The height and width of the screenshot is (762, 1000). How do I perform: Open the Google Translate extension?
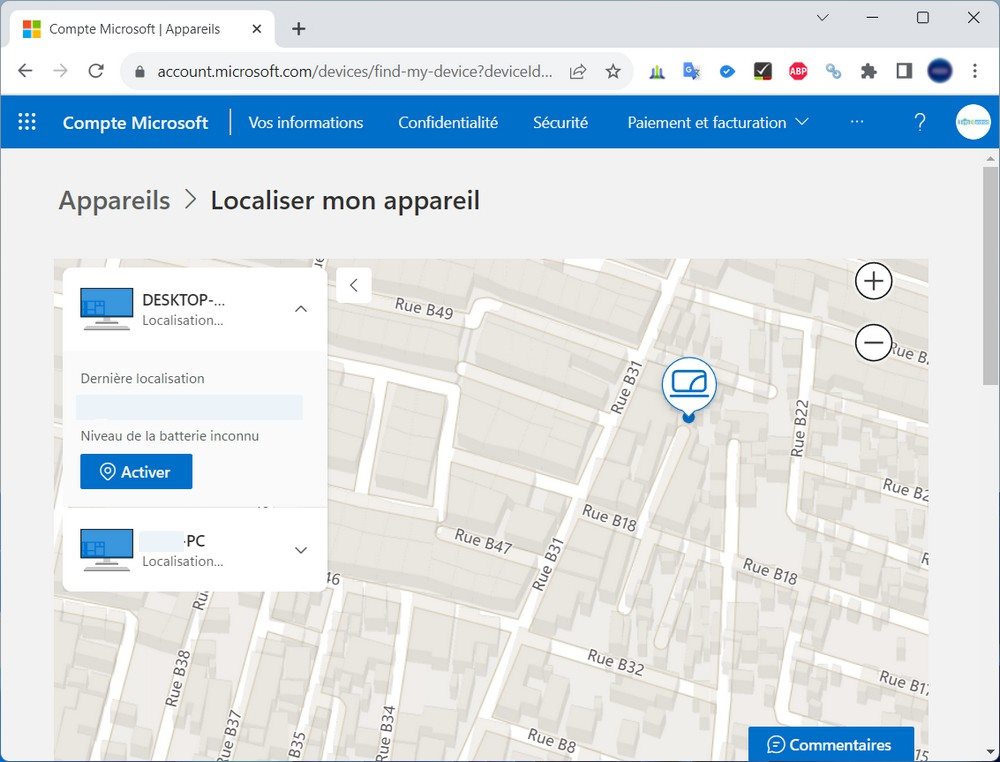tap(691, 71)
